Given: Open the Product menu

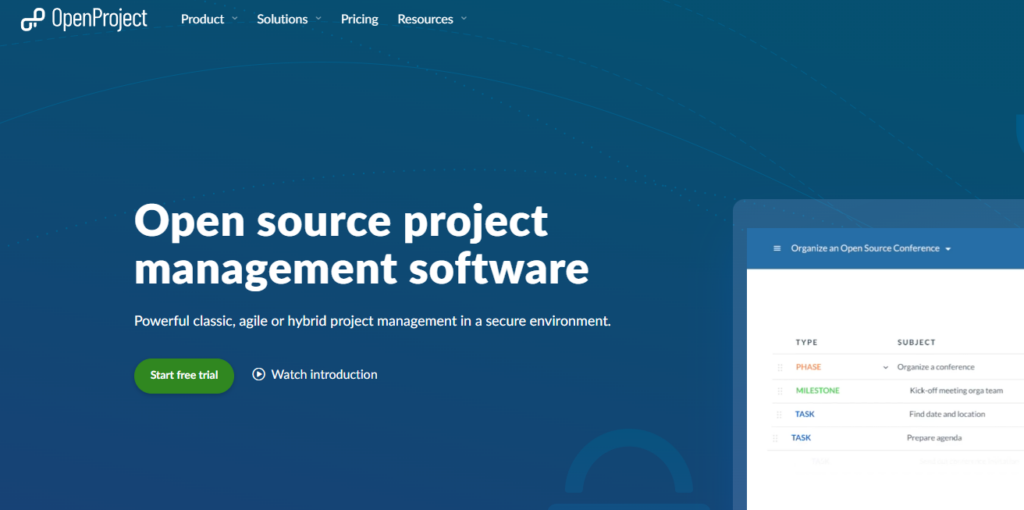Looking at the screenshot, I should 202,19.
